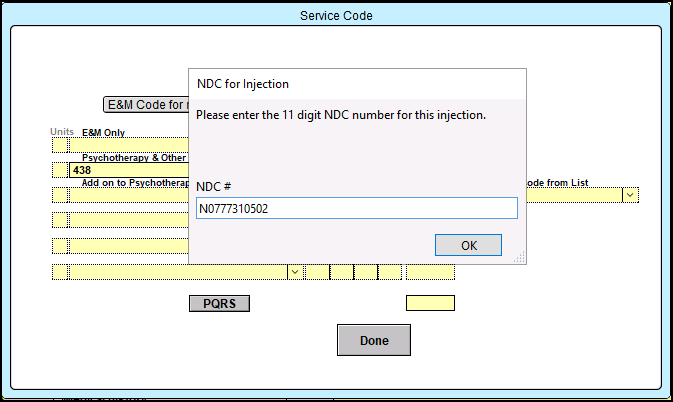Click the Psychotherapy field showing 438

coord(128,170)
